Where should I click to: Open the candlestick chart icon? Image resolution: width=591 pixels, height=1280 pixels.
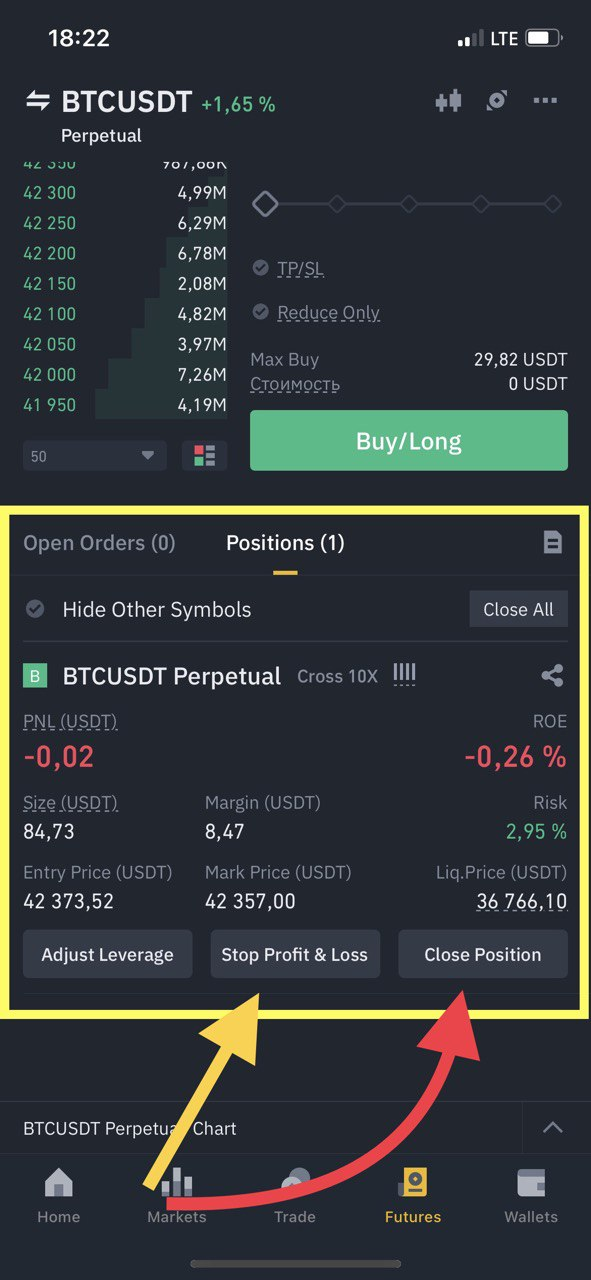click(x=449, y=100)
